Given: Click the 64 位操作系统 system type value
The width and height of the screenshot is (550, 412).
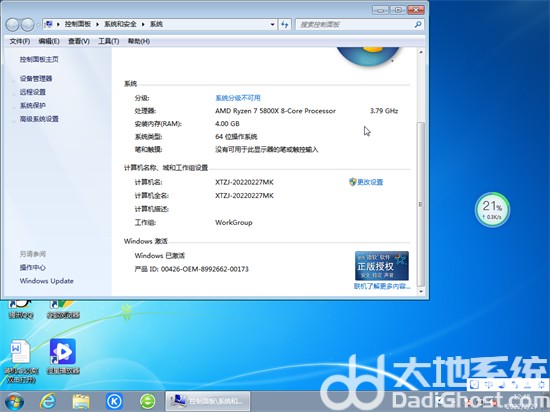Looking at the screenshot, I should [236, 137].
